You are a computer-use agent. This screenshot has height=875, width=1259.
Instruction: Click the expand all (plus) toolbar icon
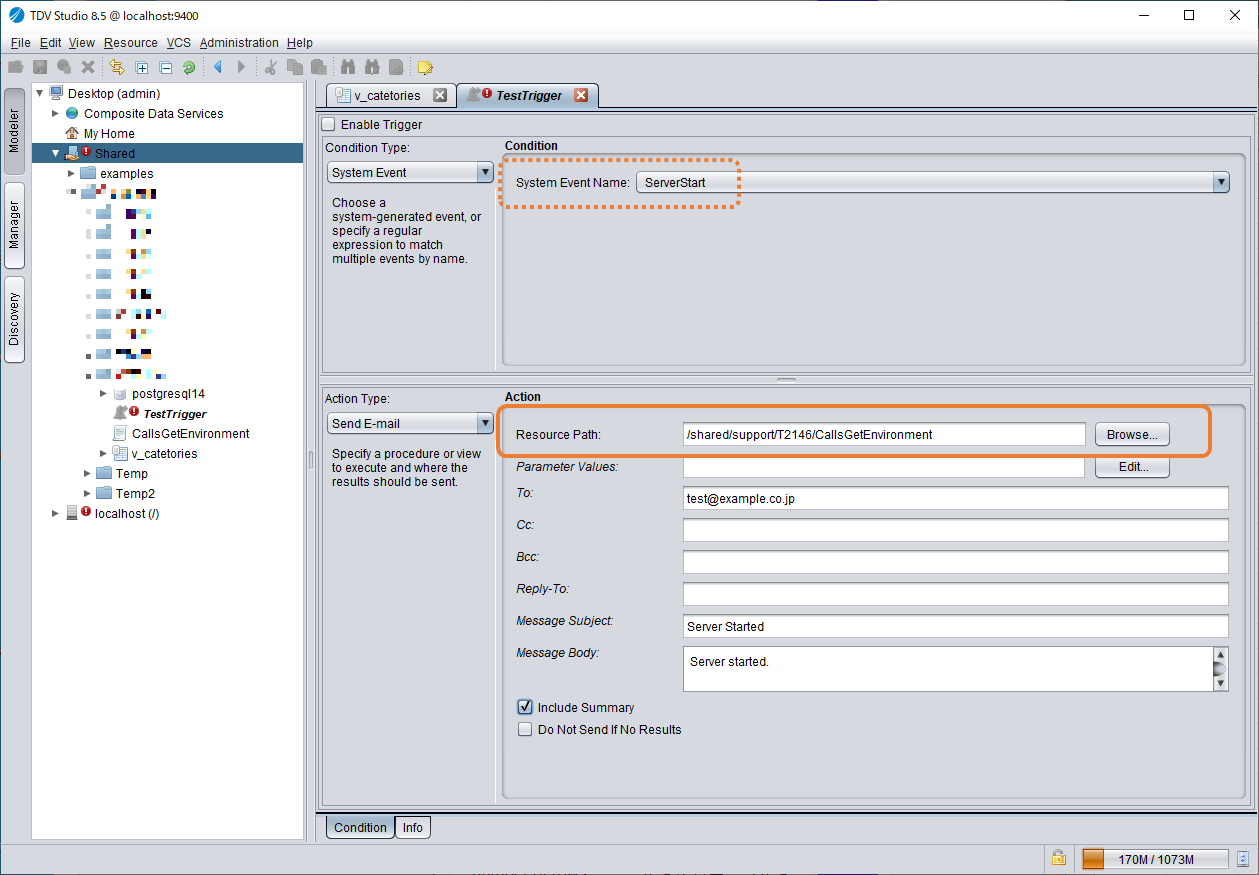[x=142, y=68]
